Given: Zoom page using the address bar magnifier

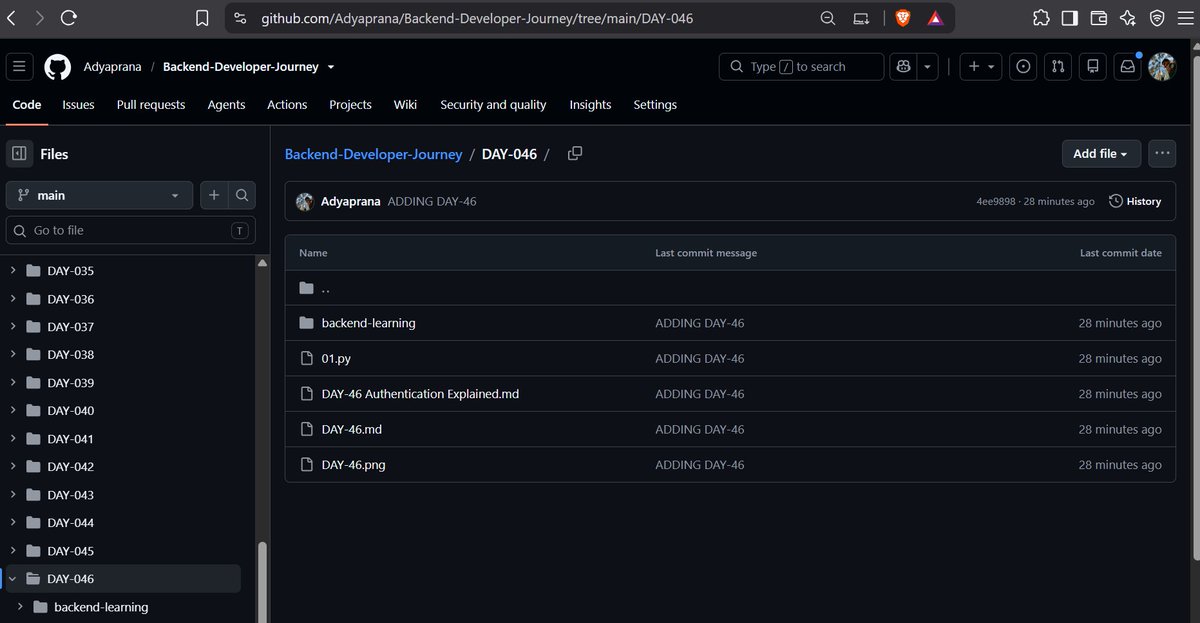Looking at the screenshot, I should pos(828,18).
